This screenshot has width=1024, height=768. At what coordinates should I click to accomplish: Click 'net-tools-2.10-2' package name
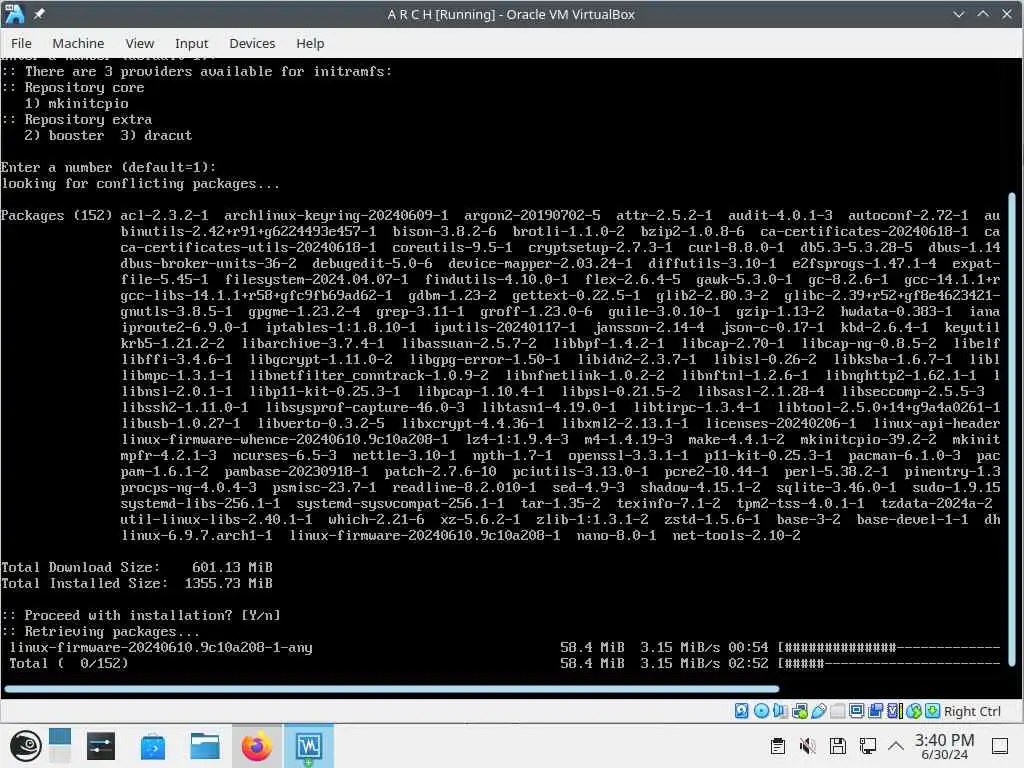(737, 536)
